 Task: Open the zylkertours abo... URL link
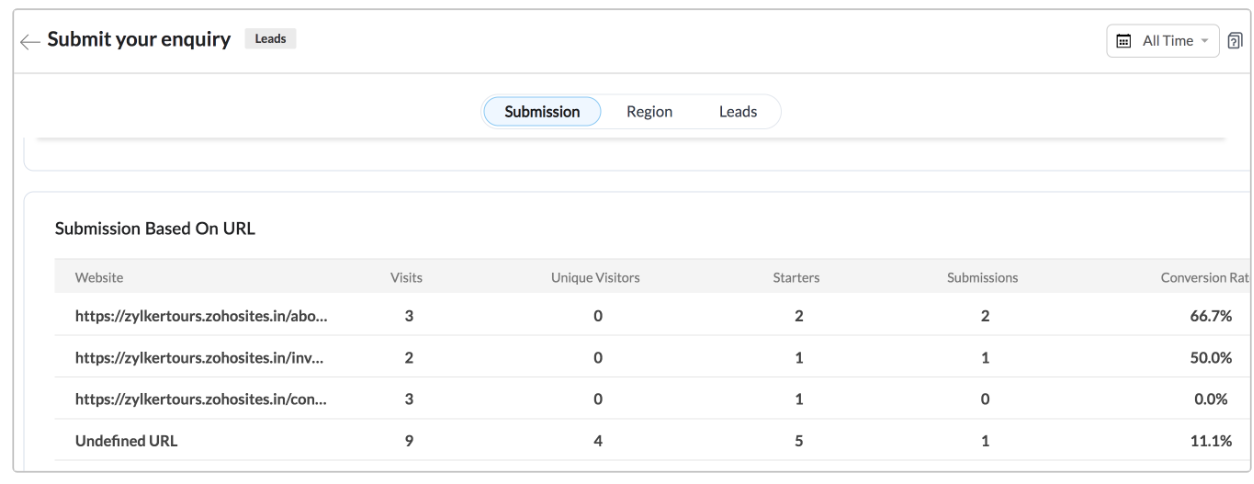[x=201, y=316]
